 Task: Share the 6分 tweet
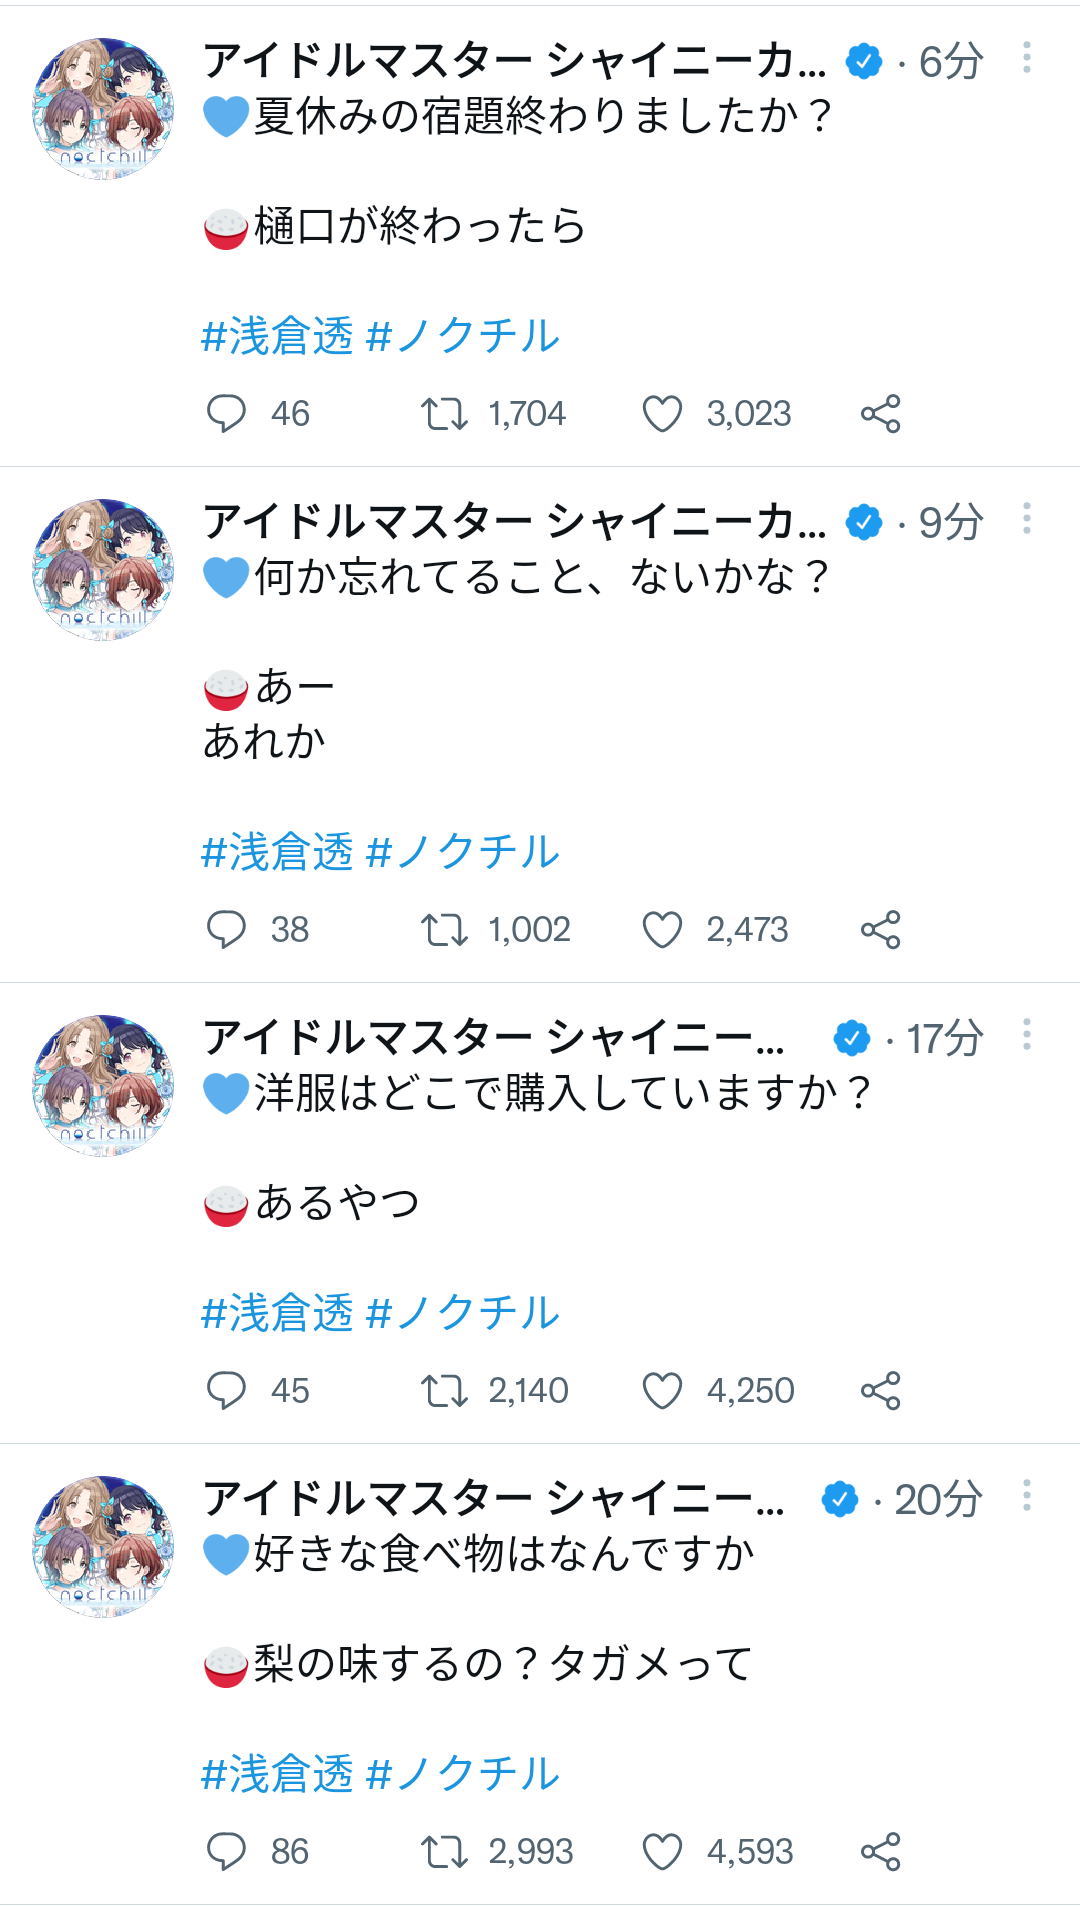pyautogui.click(x=880, y=413)
